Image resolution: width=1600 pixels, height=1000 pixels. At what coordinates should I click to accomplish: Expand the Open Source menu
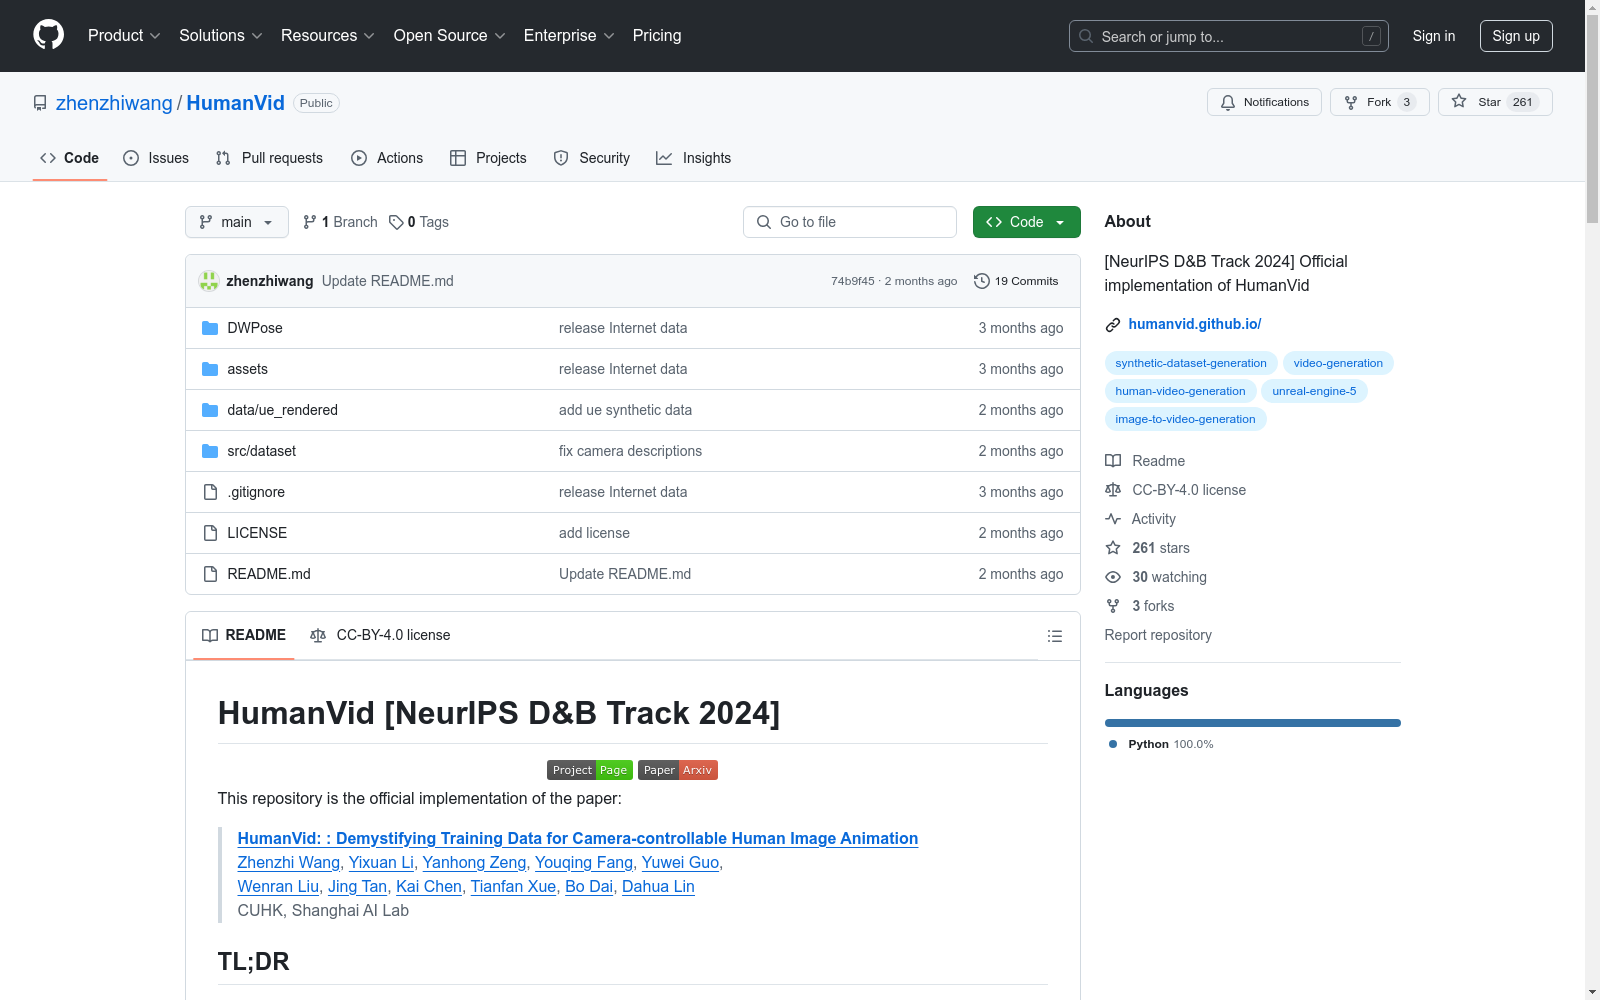coord(450,35)
